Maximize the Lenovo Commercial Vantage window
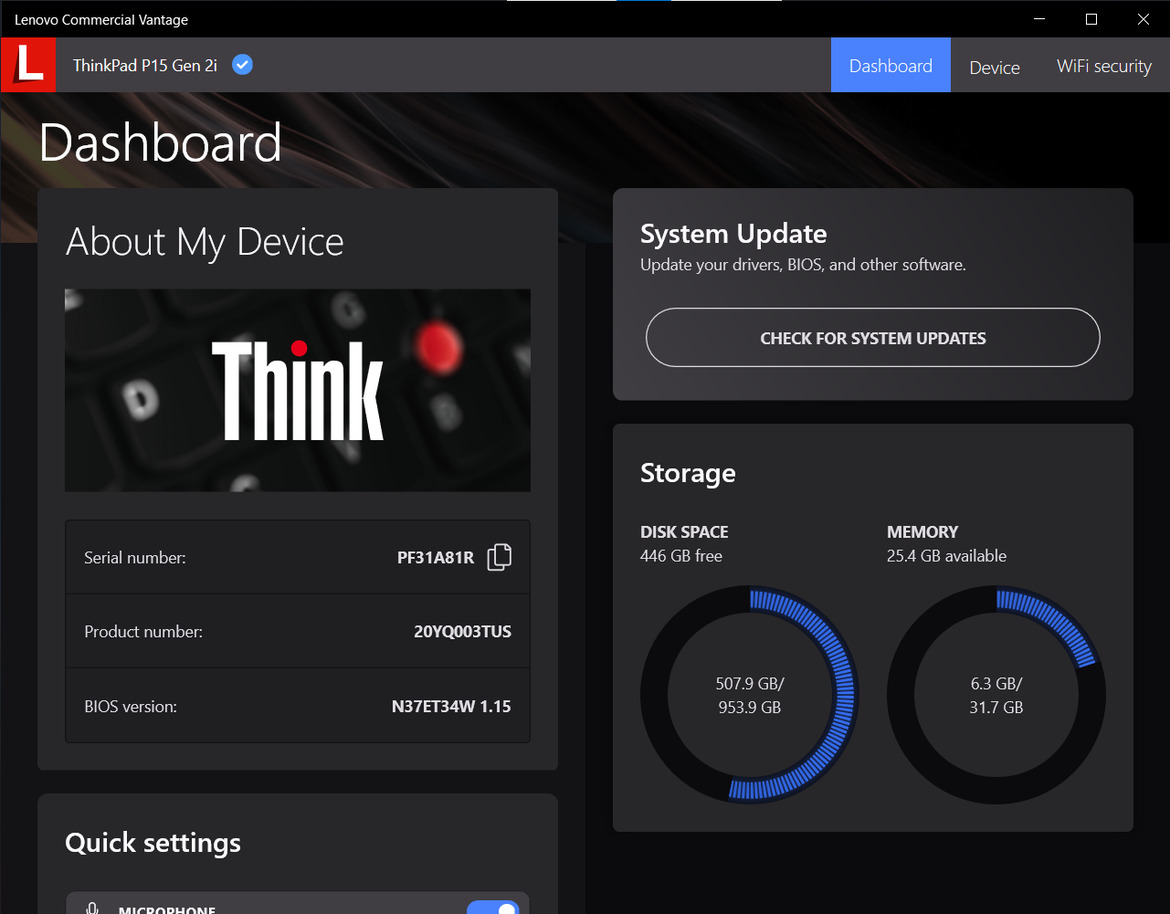The width and height of the screenshot is (1170, 914). 1091,19
